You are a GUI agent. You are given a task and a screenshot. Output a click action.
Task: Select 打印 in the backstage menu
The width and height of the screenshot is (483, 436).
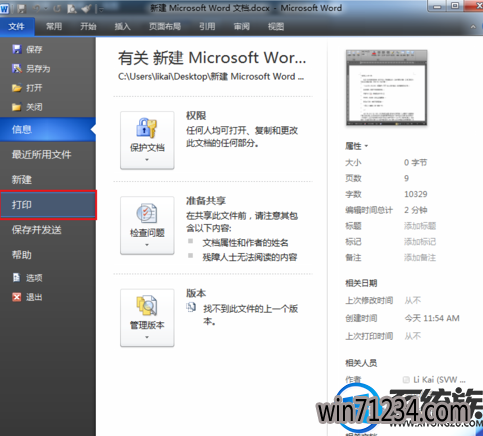pos(48,205)
